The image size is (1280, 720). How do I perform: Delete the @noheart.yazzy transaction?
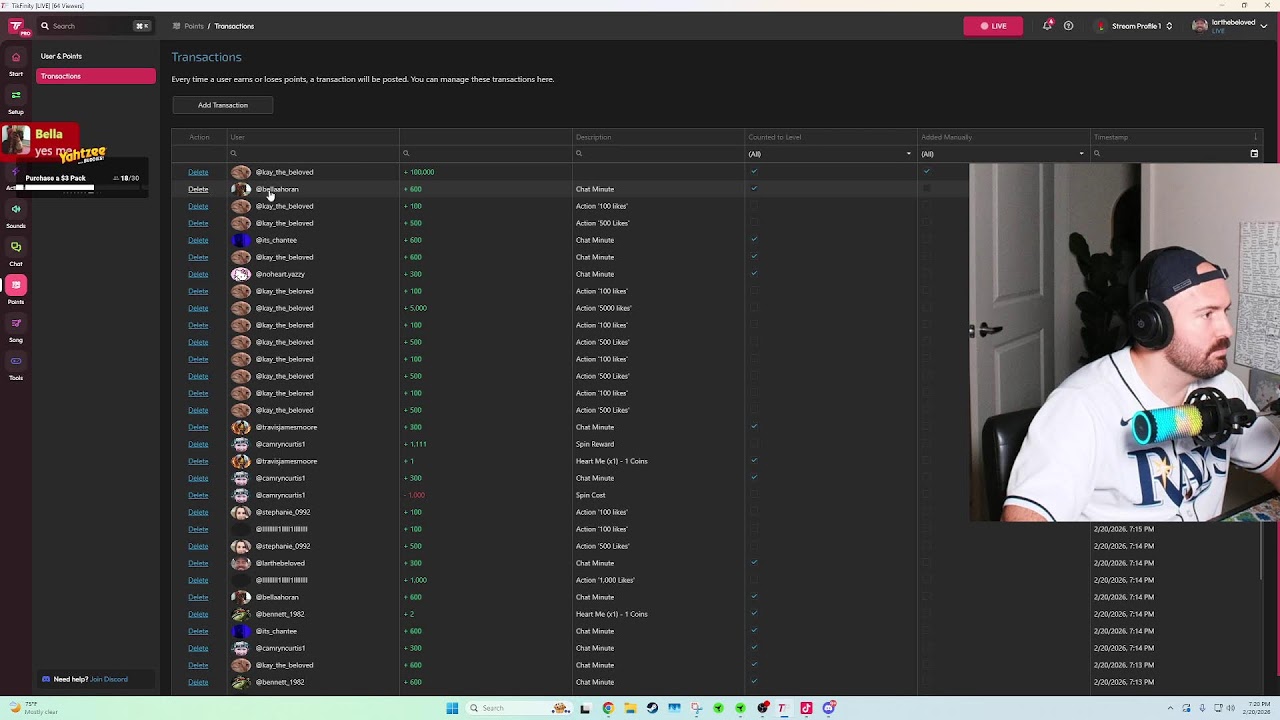(198, 274)
